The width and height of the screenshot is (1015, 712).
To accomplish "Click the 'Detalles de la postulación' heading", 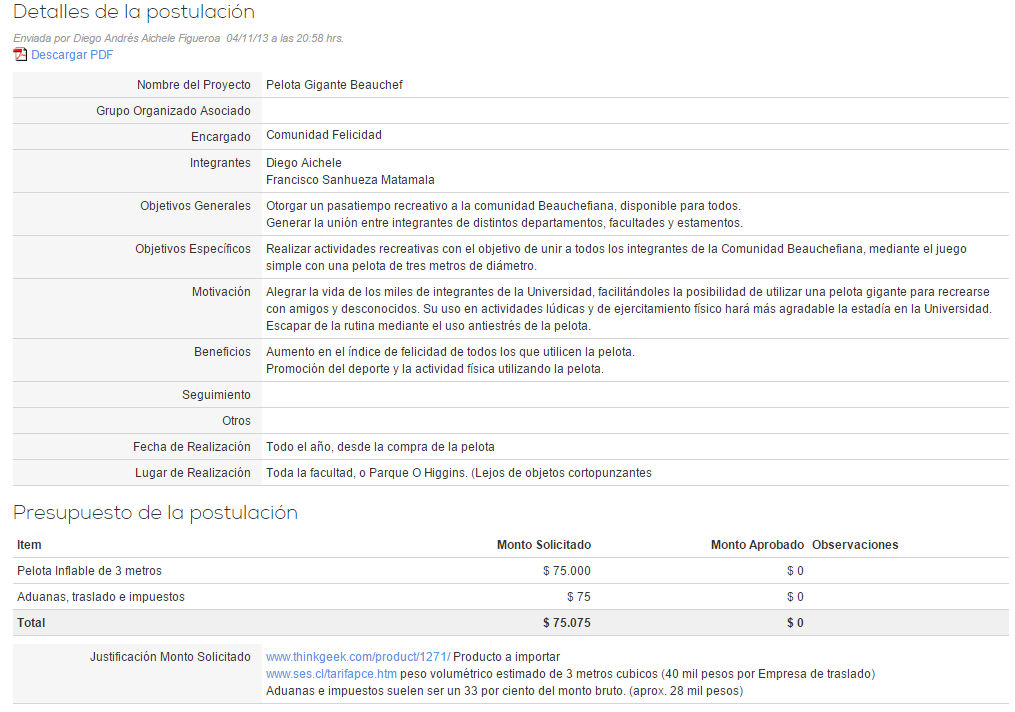I will click(x=134, y=13).
